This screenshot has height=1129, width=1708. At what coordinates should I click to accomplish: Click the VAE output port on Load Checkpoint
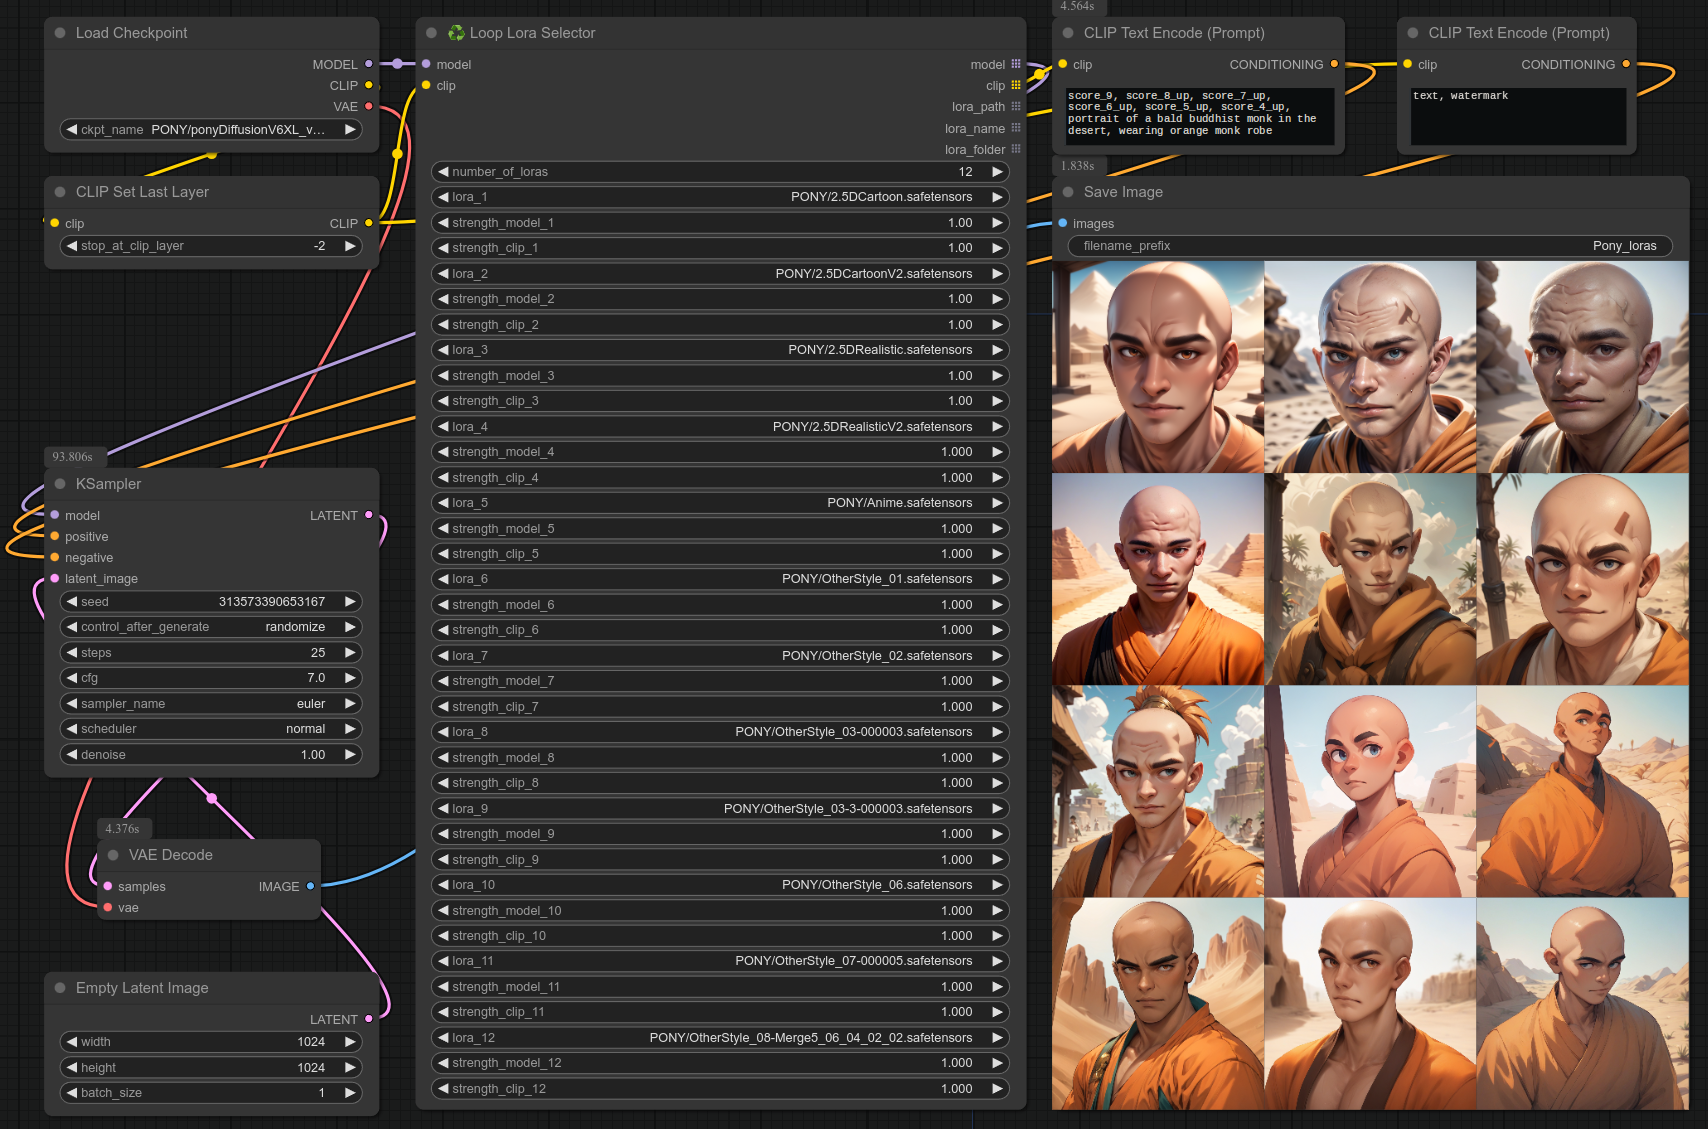[x=369, y=106]
